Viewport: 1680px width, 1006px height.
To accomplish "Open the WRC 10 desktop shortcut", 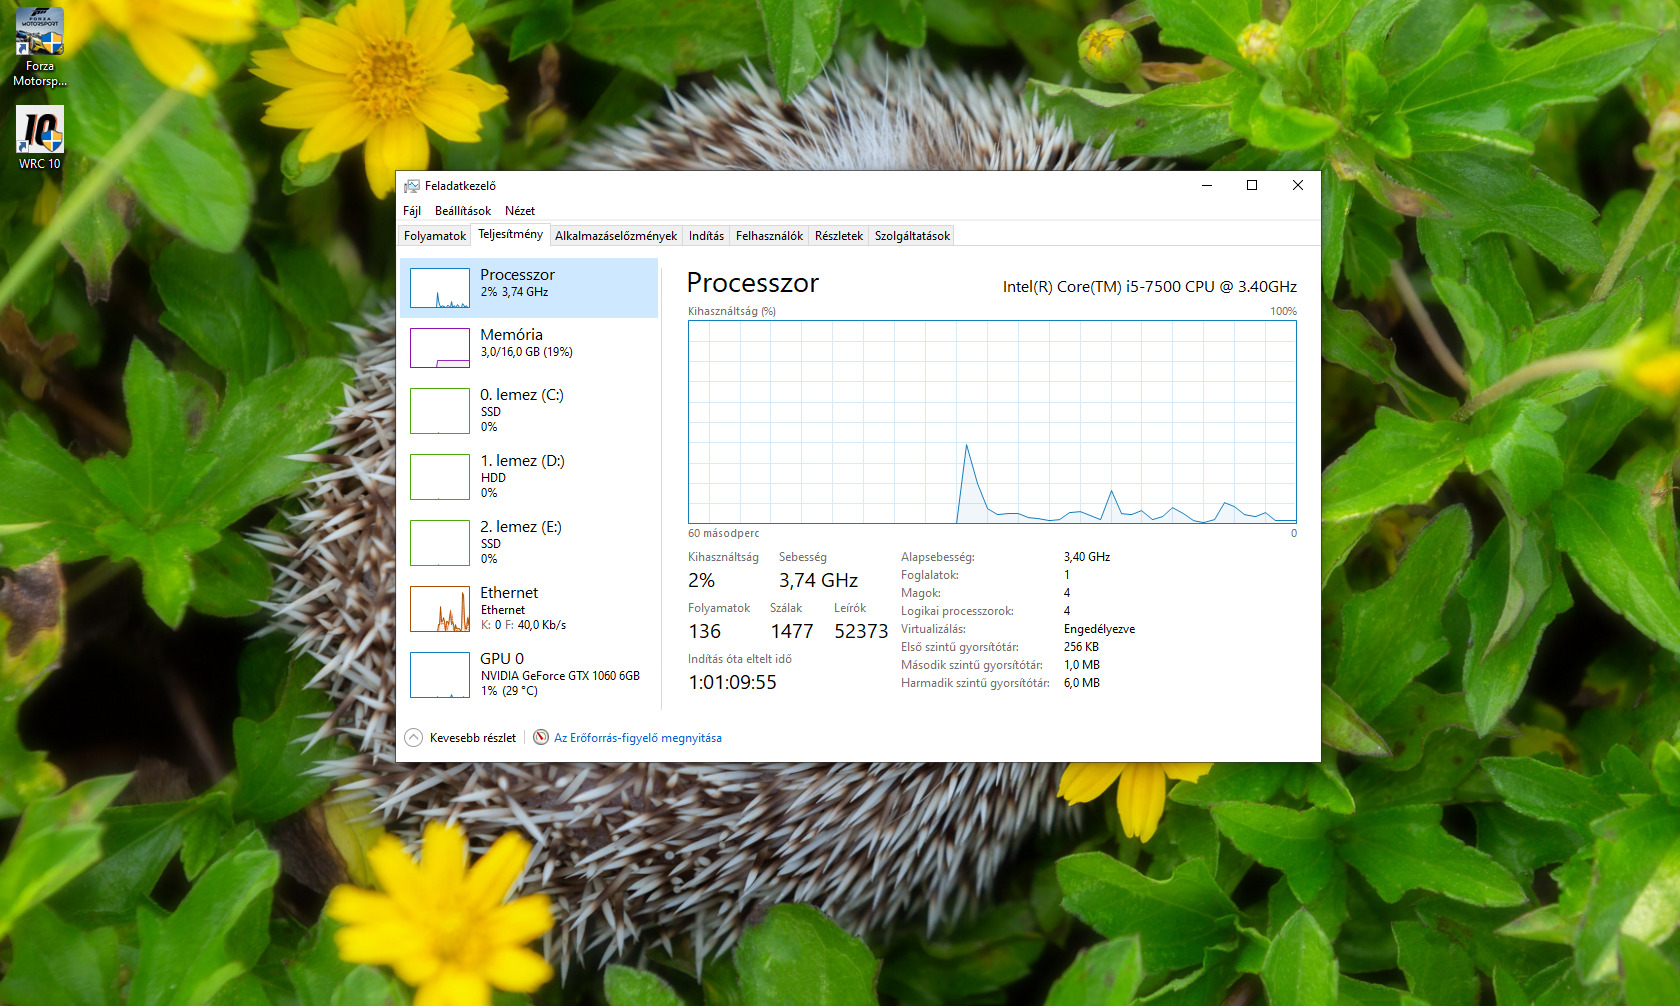I will coord(40,137).
